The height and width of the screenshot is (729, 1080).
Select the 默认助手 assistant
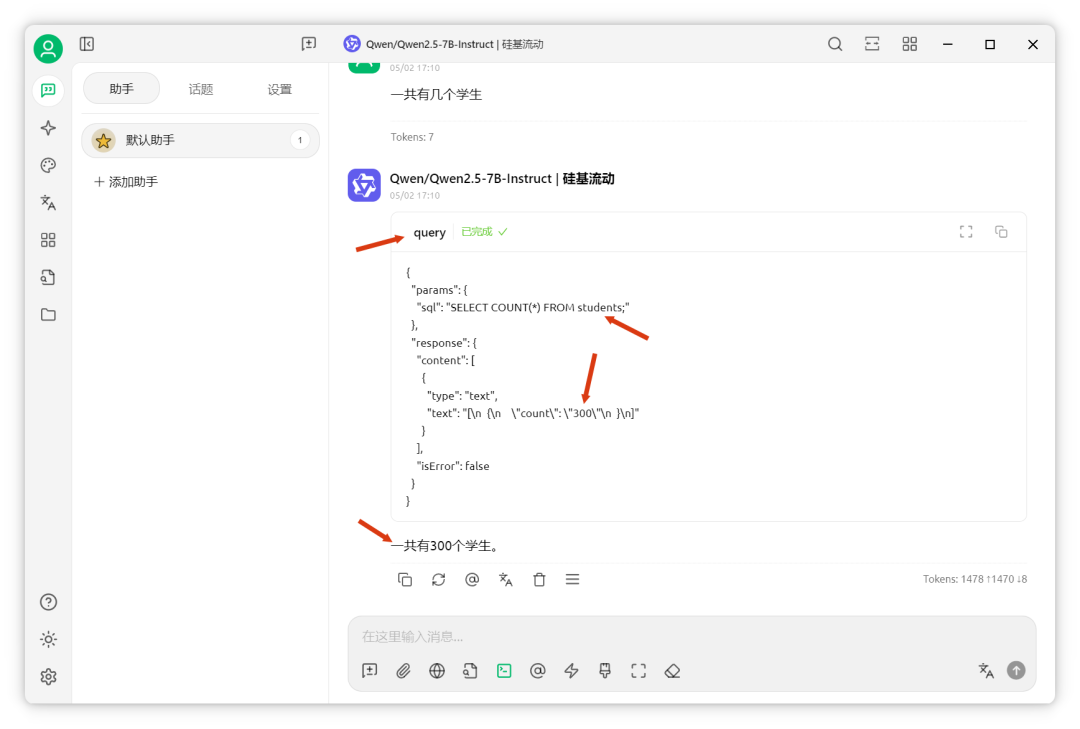[x=200, y=141]
